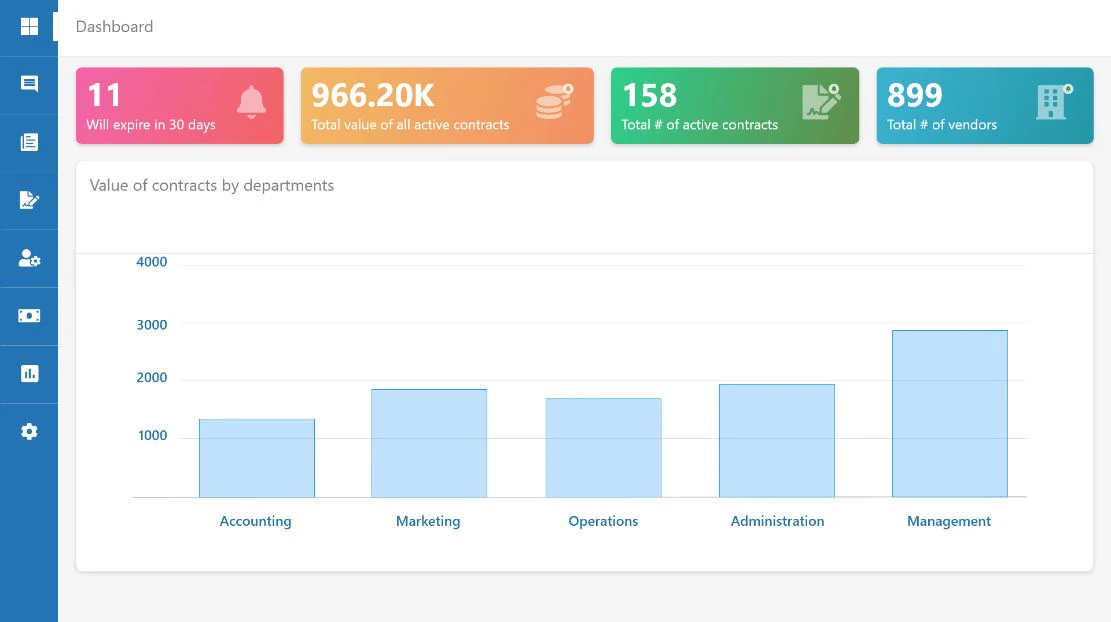The image size is (1111, 622).
Task: Open 'Total value of all active contracts' card
Action: pos(447,106)
